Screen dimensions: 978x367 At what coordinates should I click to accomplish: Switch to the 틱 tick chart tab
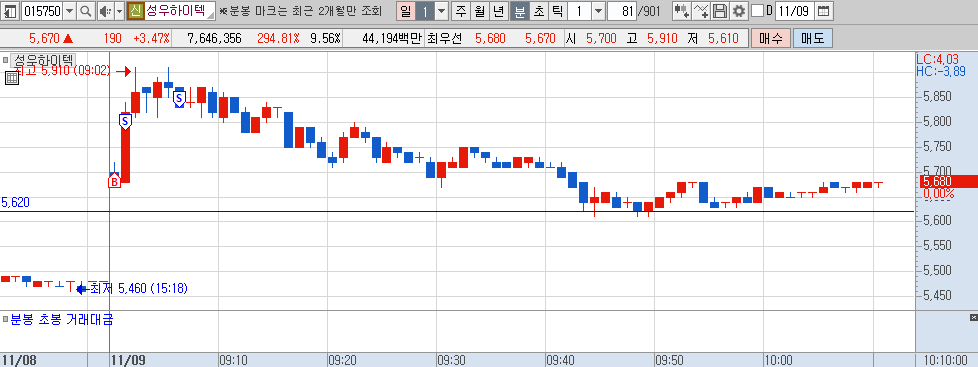(x=558, y=11)
